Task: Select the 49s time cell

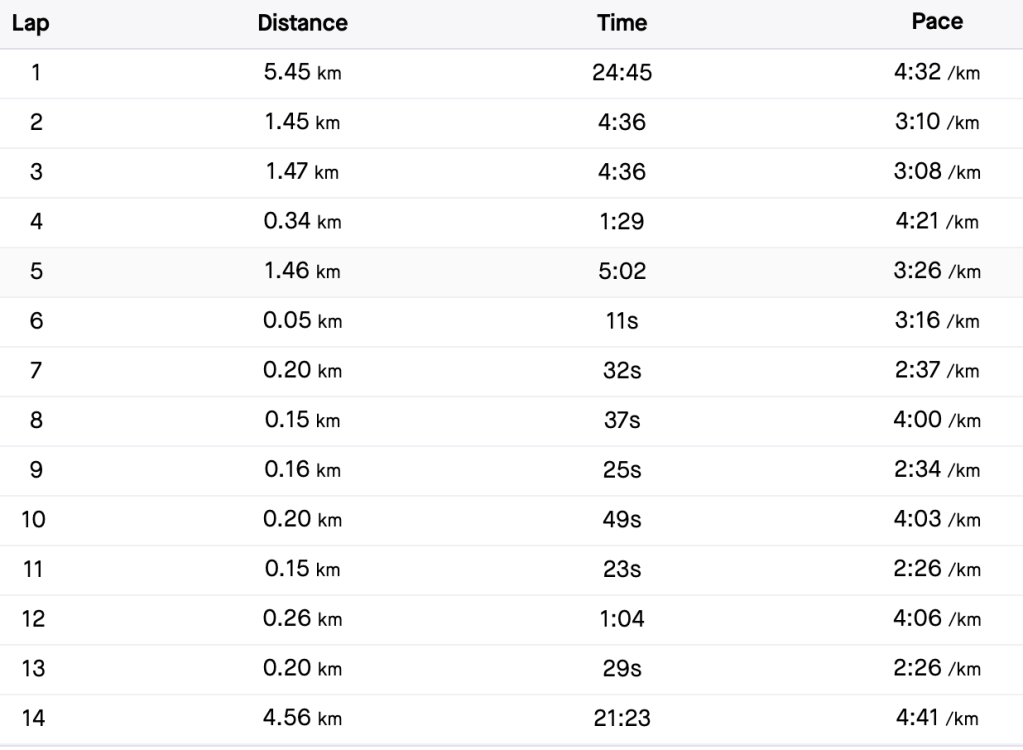Action: click(620, 520)
